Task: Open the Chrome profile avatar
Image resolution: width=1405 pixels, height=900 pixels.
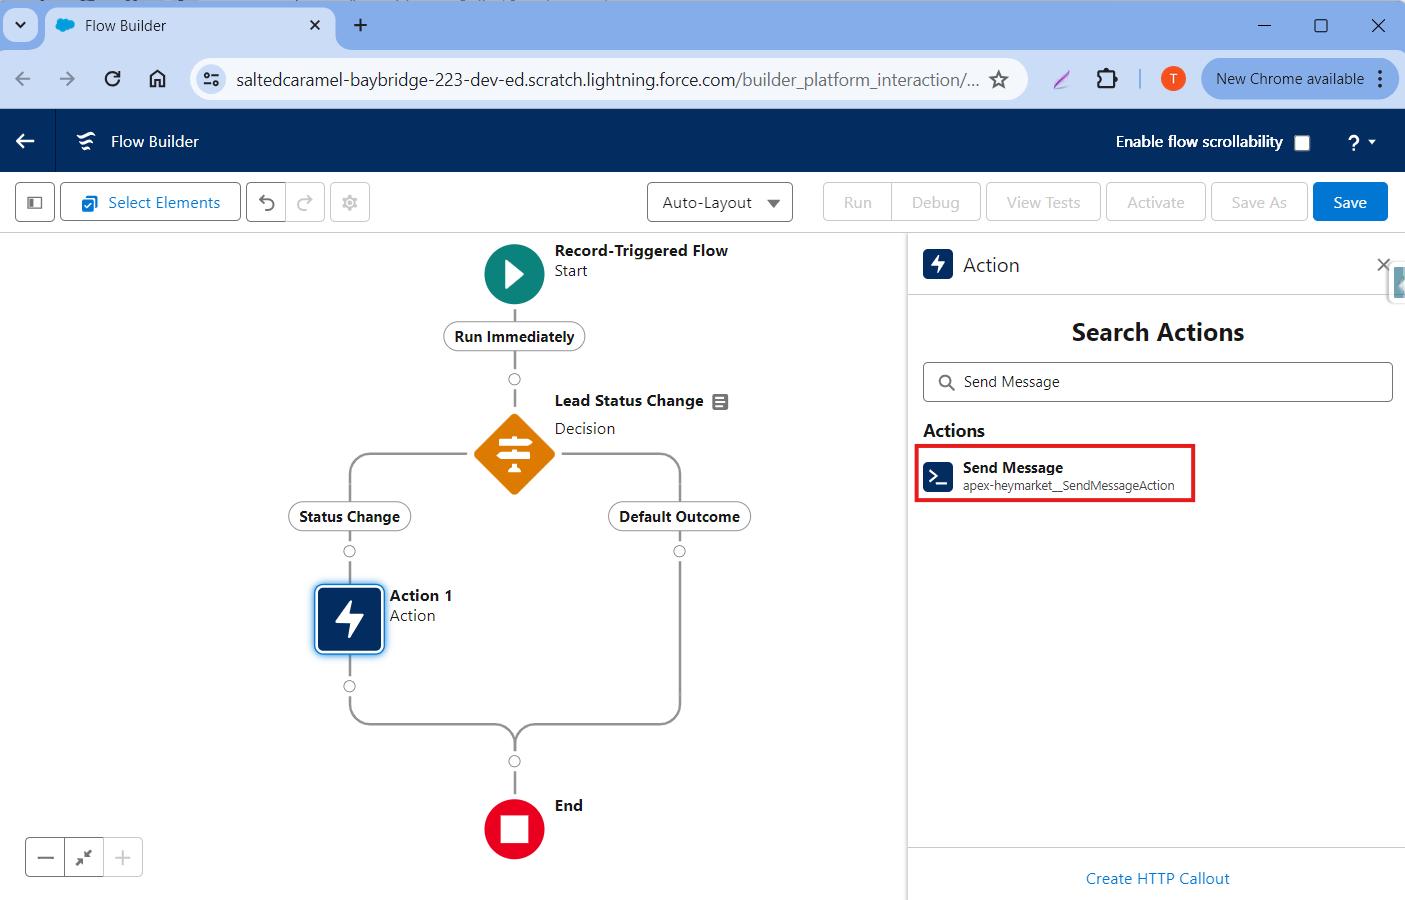Action: tap(1173, 79)
